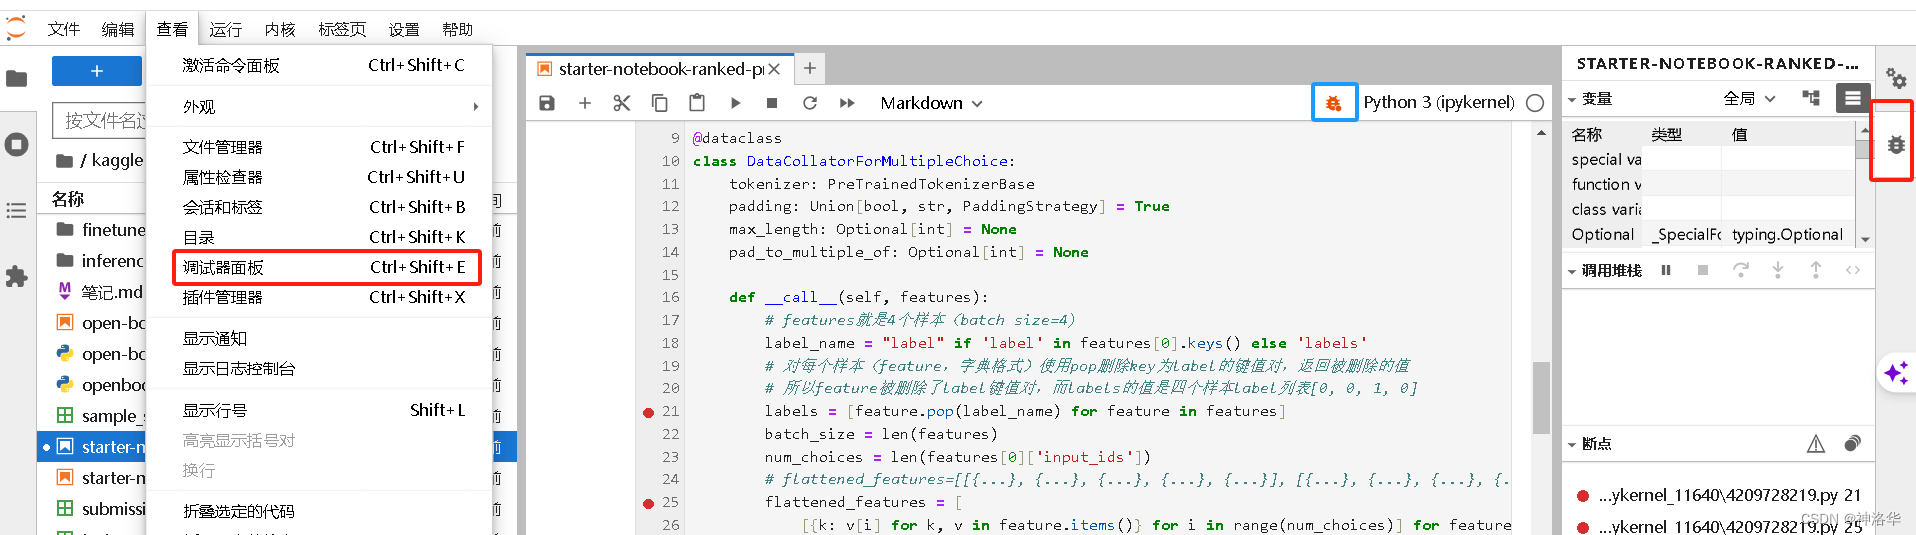
Task: Toggle the breakpoint on line 25
Action: click(648, 503)
